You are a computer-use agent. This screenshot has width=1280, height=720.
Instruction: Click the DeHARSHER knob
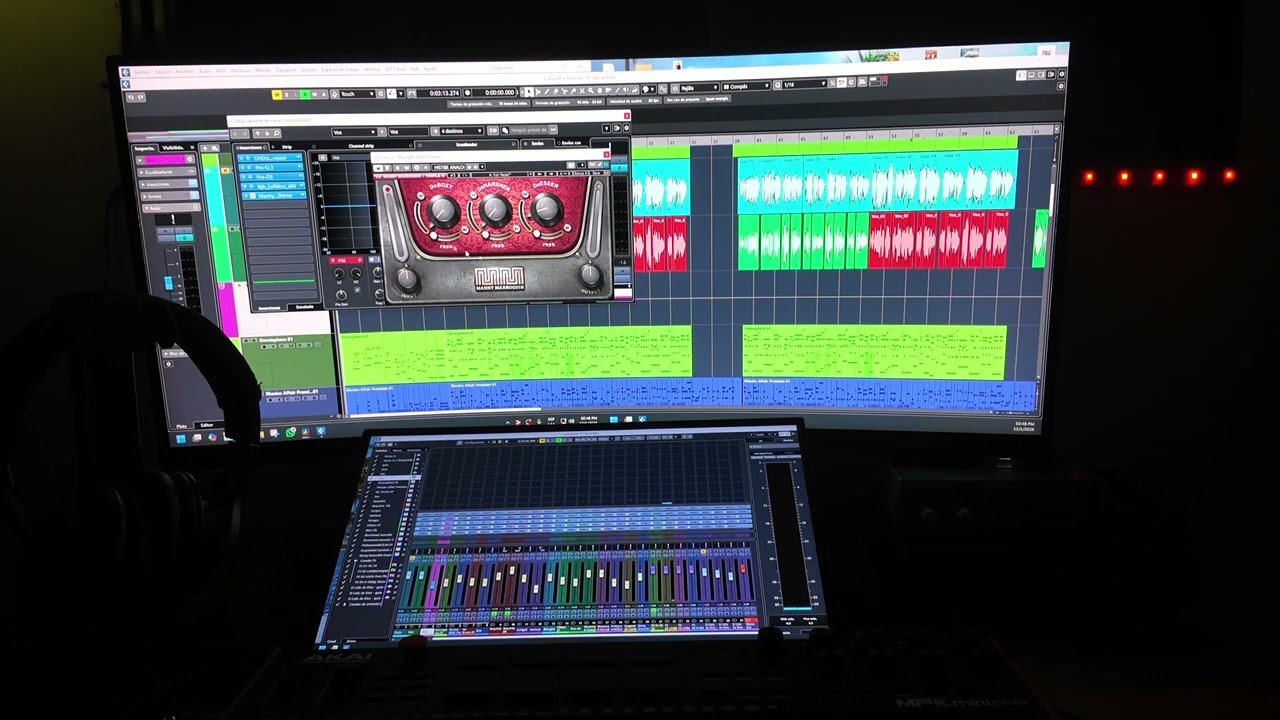pyautogui.click(x=495, y=210)
